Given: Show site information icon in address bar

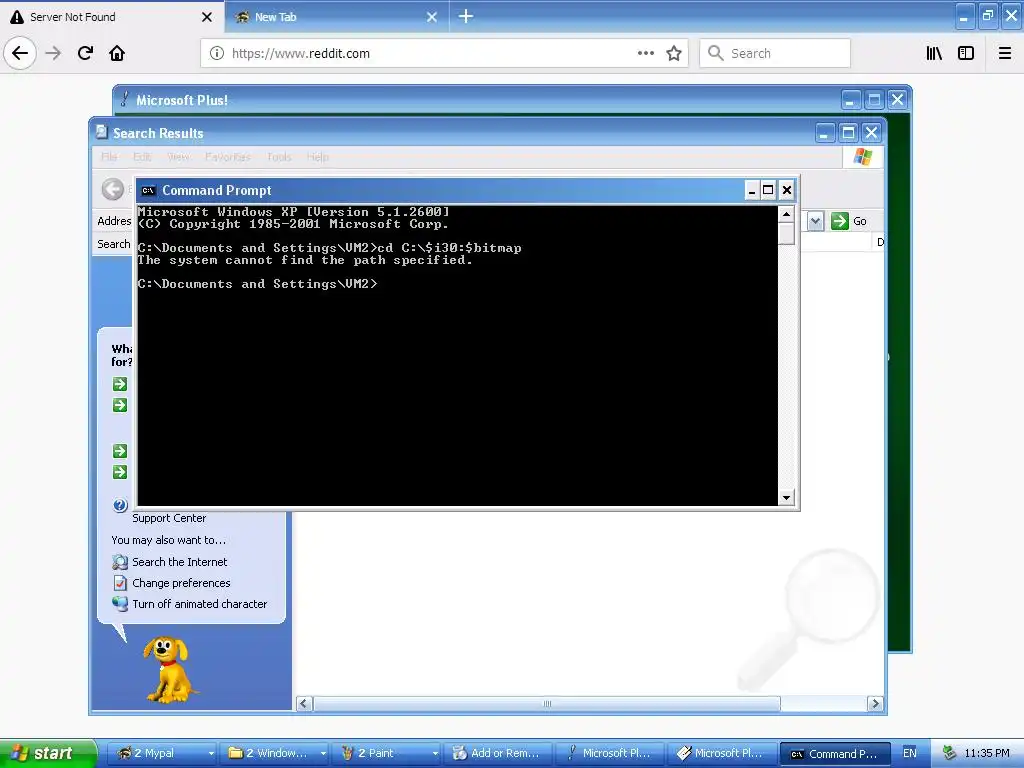Looking at the screenshot, I should coord(217,53).
